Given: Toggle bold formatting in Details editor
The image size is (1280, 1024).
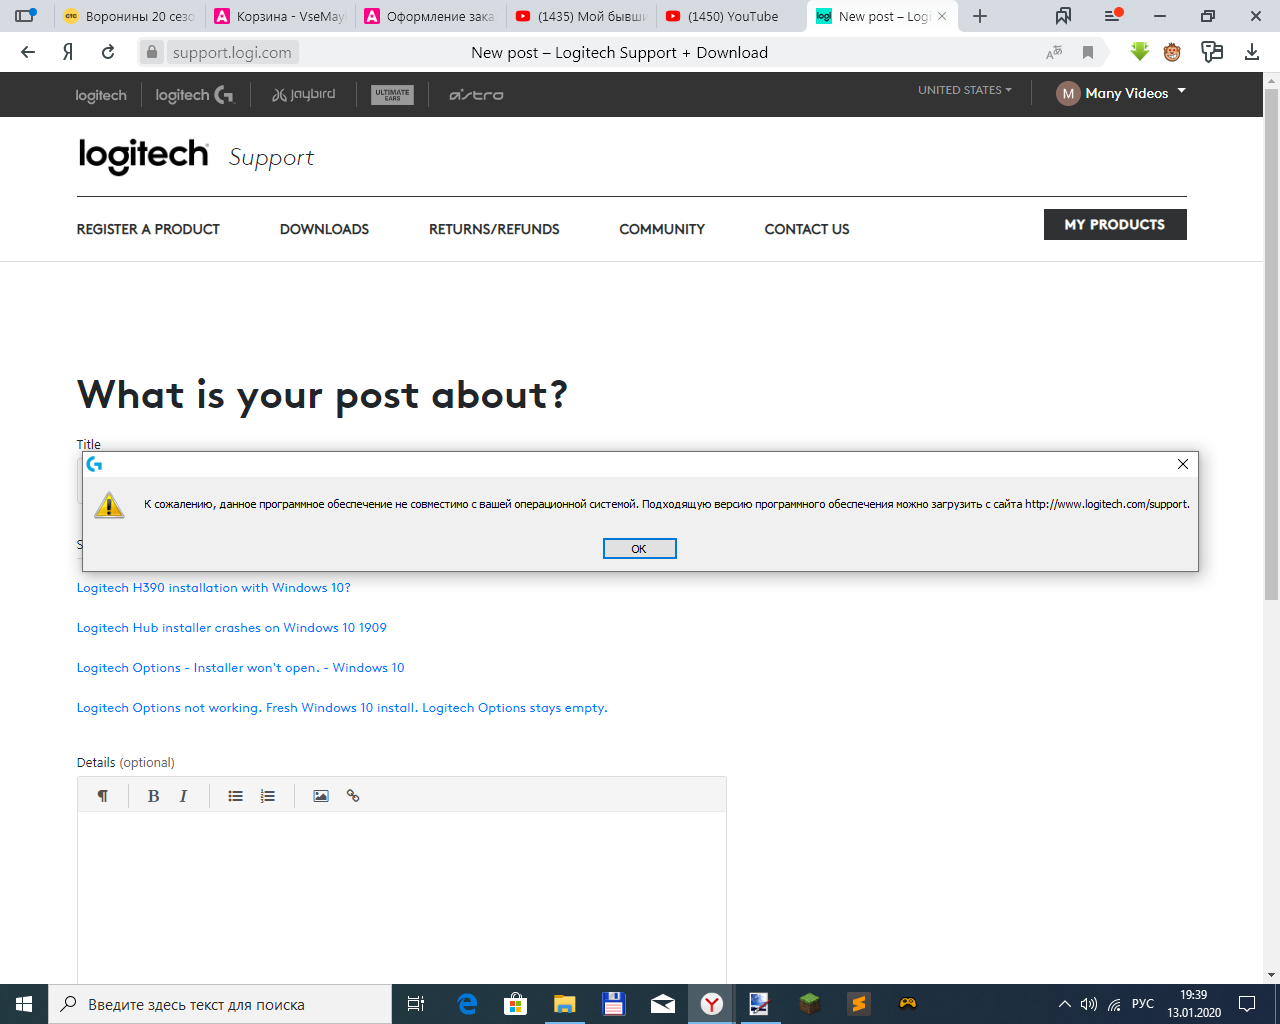Looking at the screenshot, I should pos(153,796).
